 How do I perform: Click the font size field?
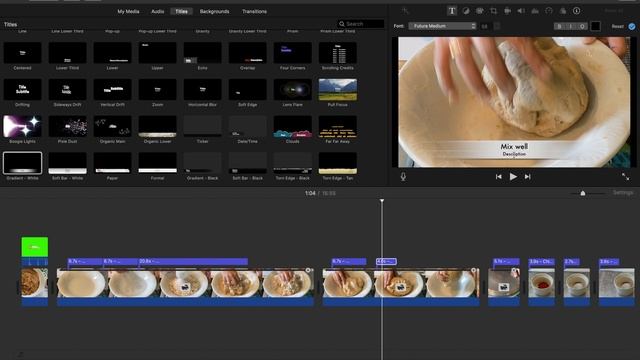[x=485, y=26]
